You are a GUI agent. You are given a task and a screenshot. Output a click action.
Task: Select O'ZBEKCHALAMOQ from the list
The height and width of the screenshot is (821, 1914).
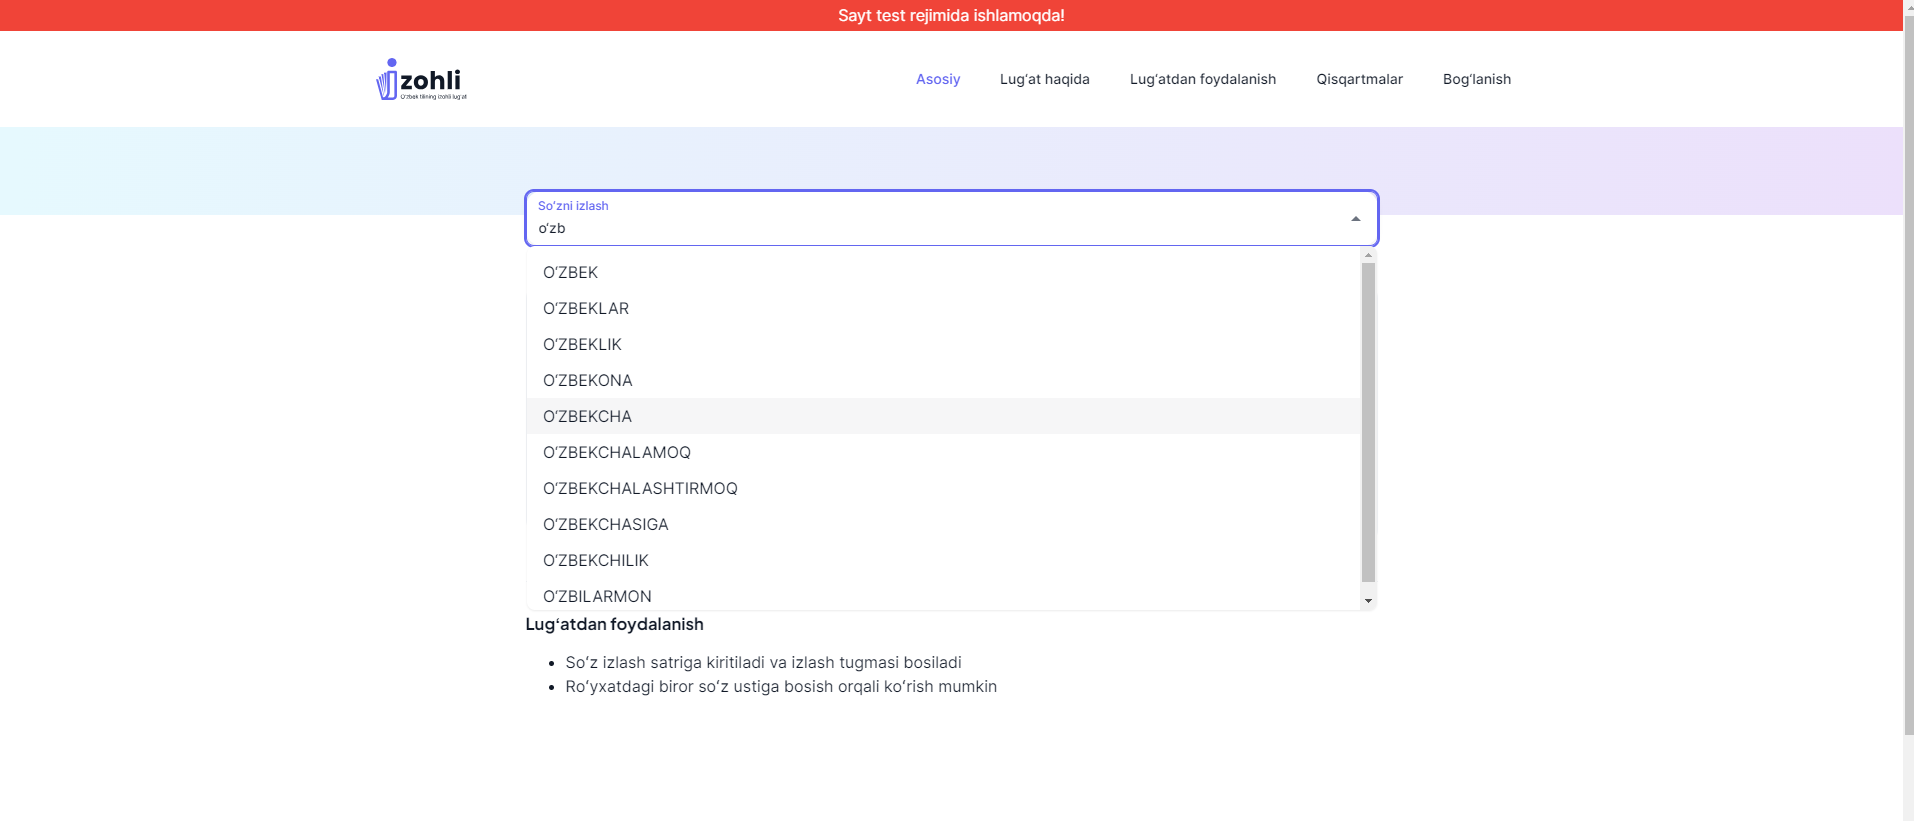click(617, 452)
